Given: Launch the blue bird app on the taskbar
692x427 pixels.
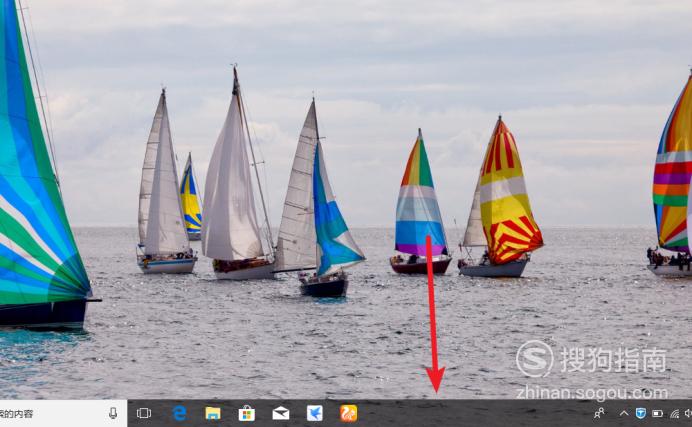Looking at the screenshot, I should (315, 413).
